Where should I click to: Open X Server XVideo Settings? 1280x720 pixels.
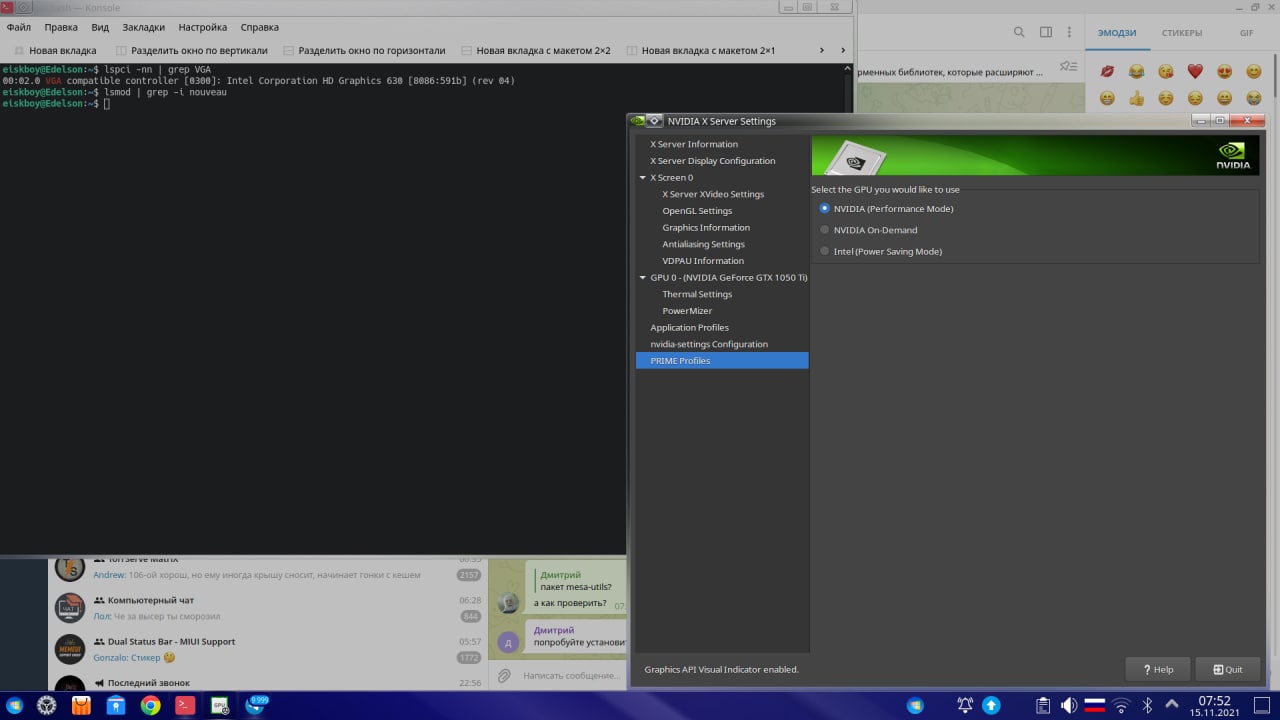[713, 194]
